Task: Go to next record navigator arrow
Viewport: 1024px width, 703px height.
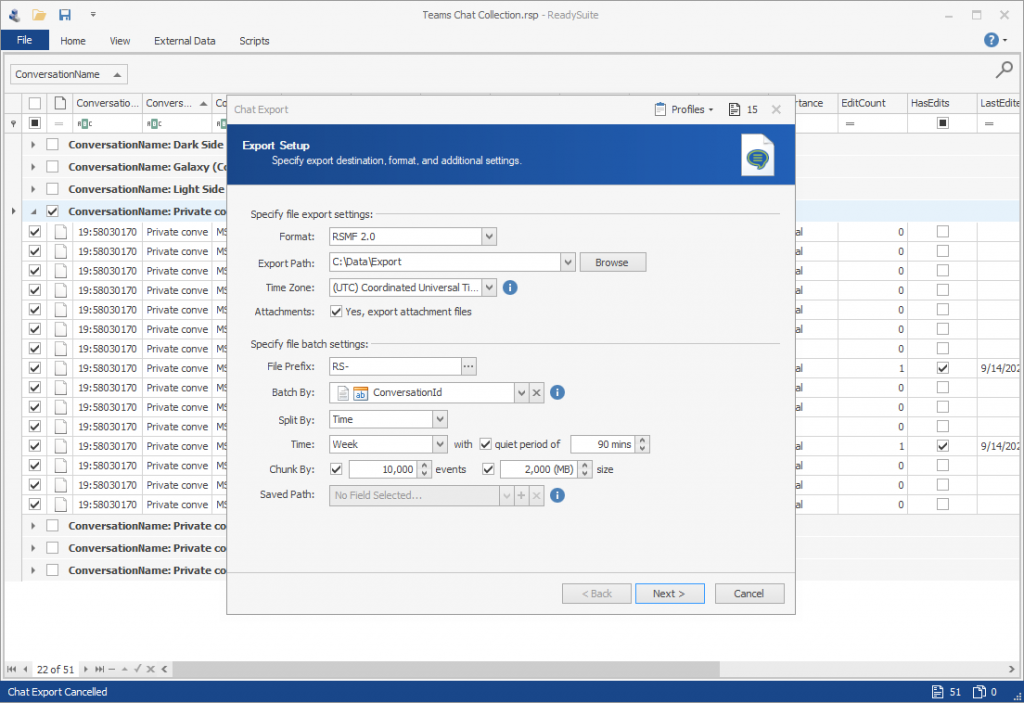Action: [x=86, y=669]
